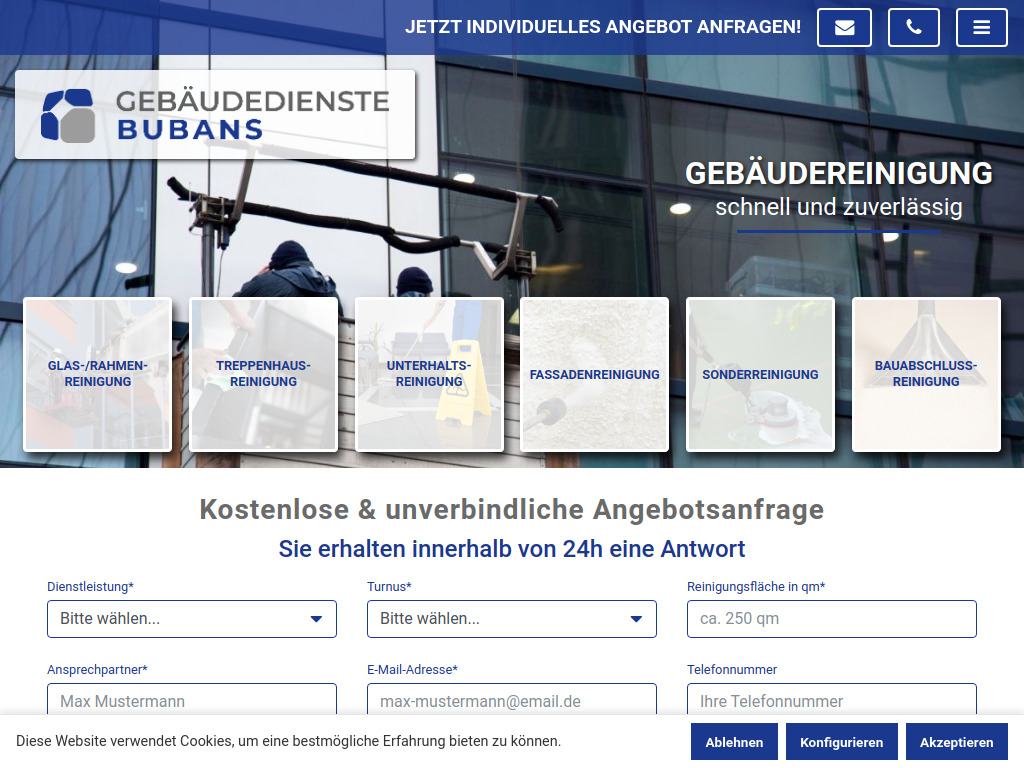The image size is (1024, 768).
Task: Open the Dienstleistung dropdown
Action: point(192,618)
